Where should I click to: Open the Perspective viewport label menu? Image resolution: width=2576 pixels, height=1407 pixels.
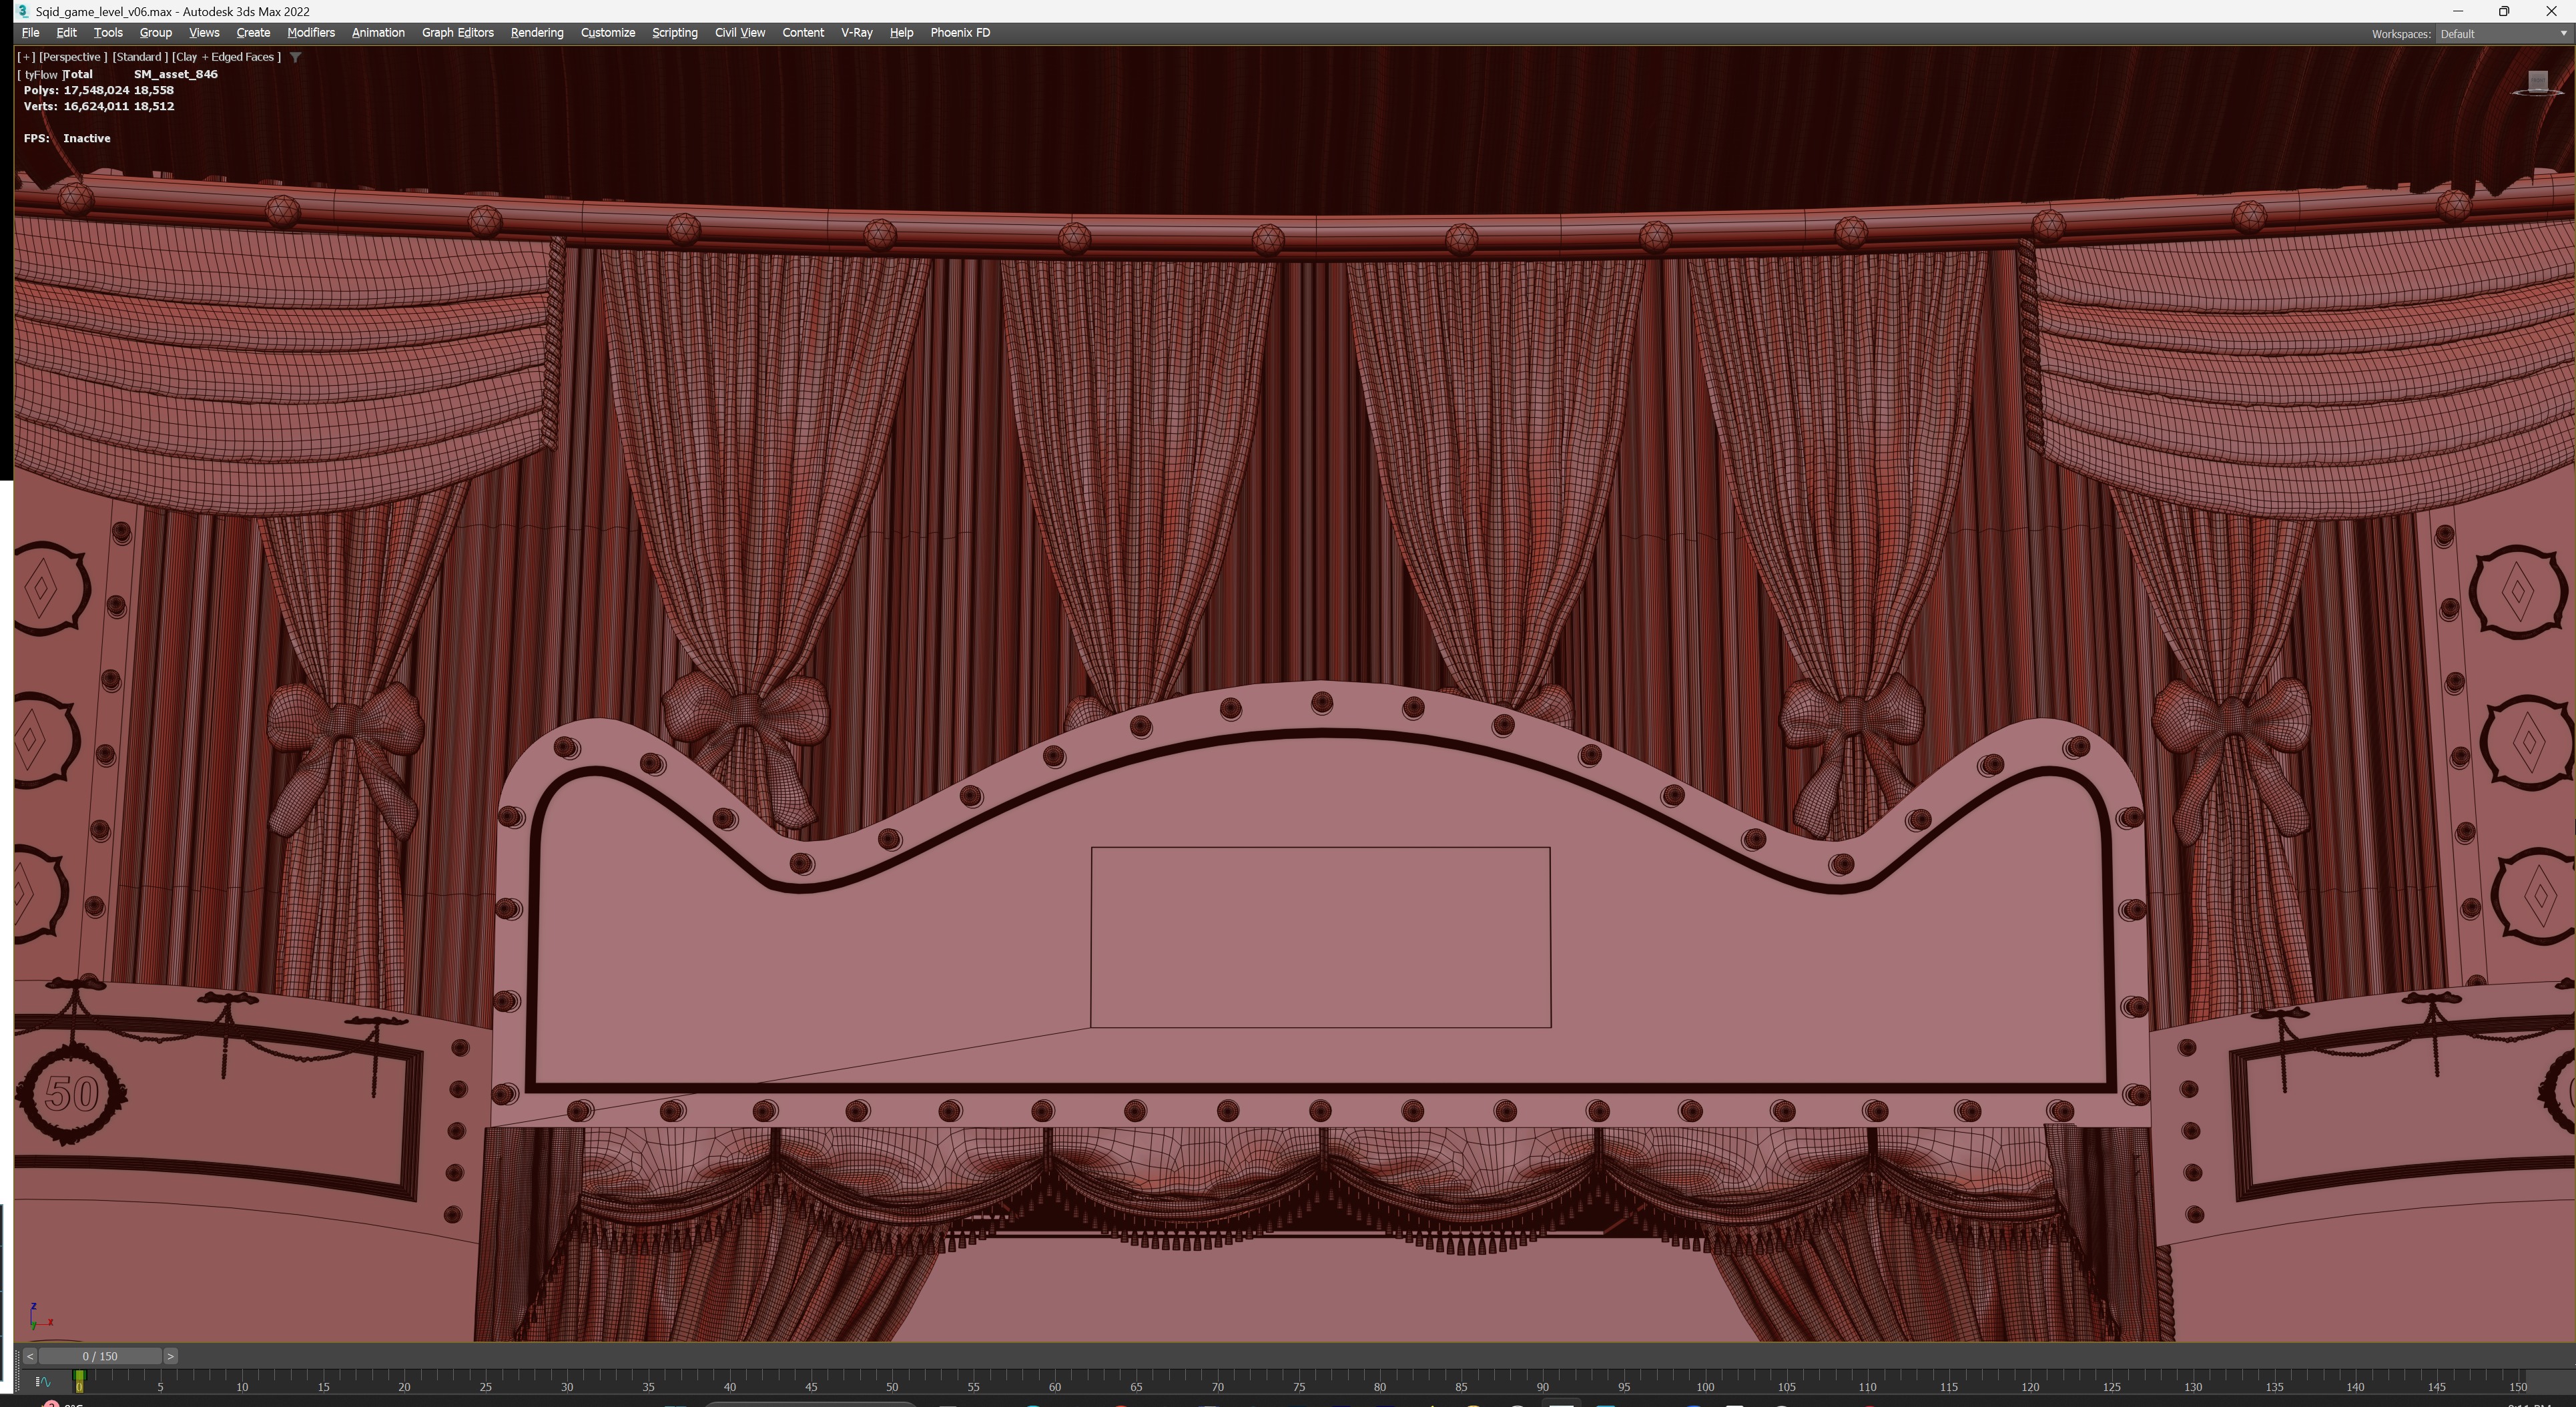pyautogui.click(x=72, y=57)
